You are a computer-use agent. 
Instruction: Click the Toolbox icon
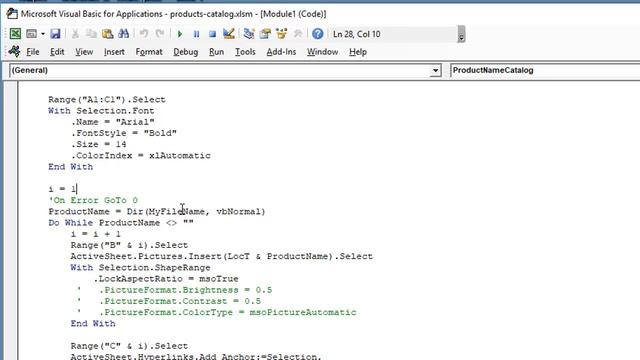click(x=298, y=34)
